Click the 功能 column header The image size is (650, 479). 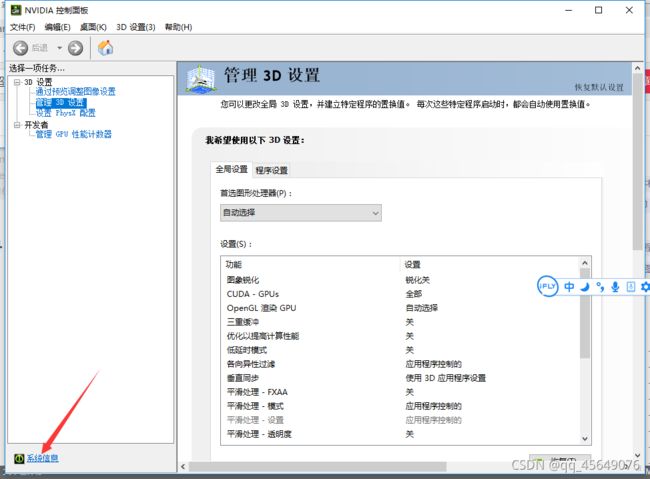tap(233, 265)
